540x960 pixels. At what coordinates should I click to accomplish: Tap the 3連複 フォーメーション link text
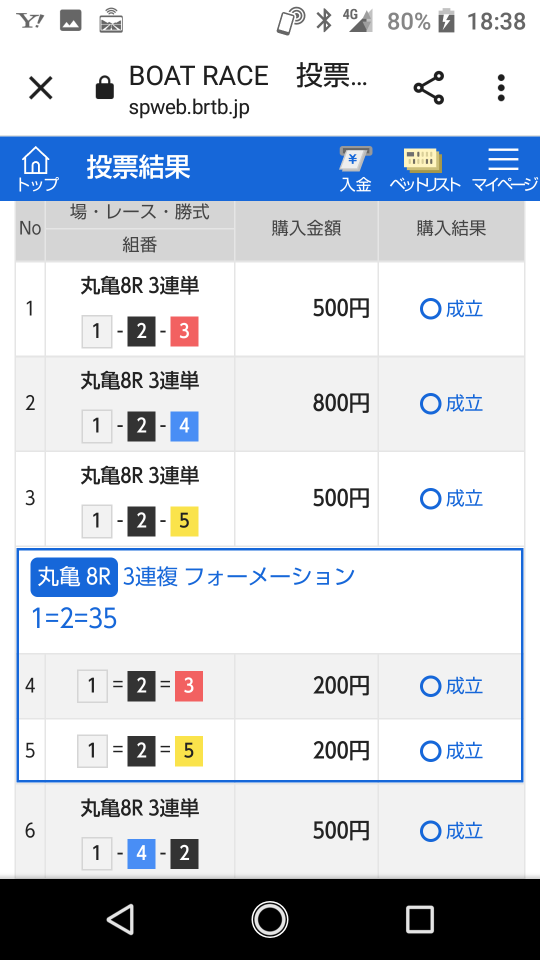coord(239,577)
